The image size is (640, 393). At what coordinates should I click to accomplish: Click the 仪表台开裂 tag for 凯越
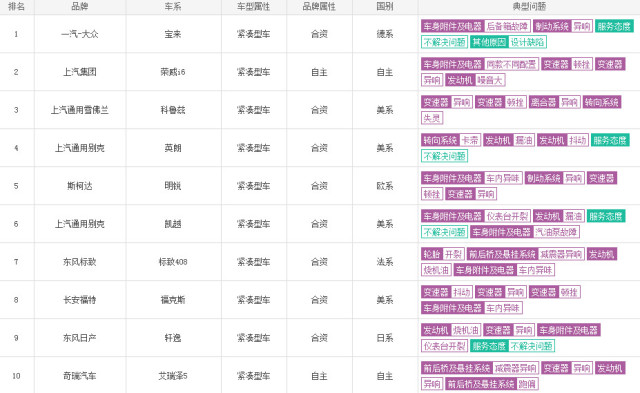[507, 216]
